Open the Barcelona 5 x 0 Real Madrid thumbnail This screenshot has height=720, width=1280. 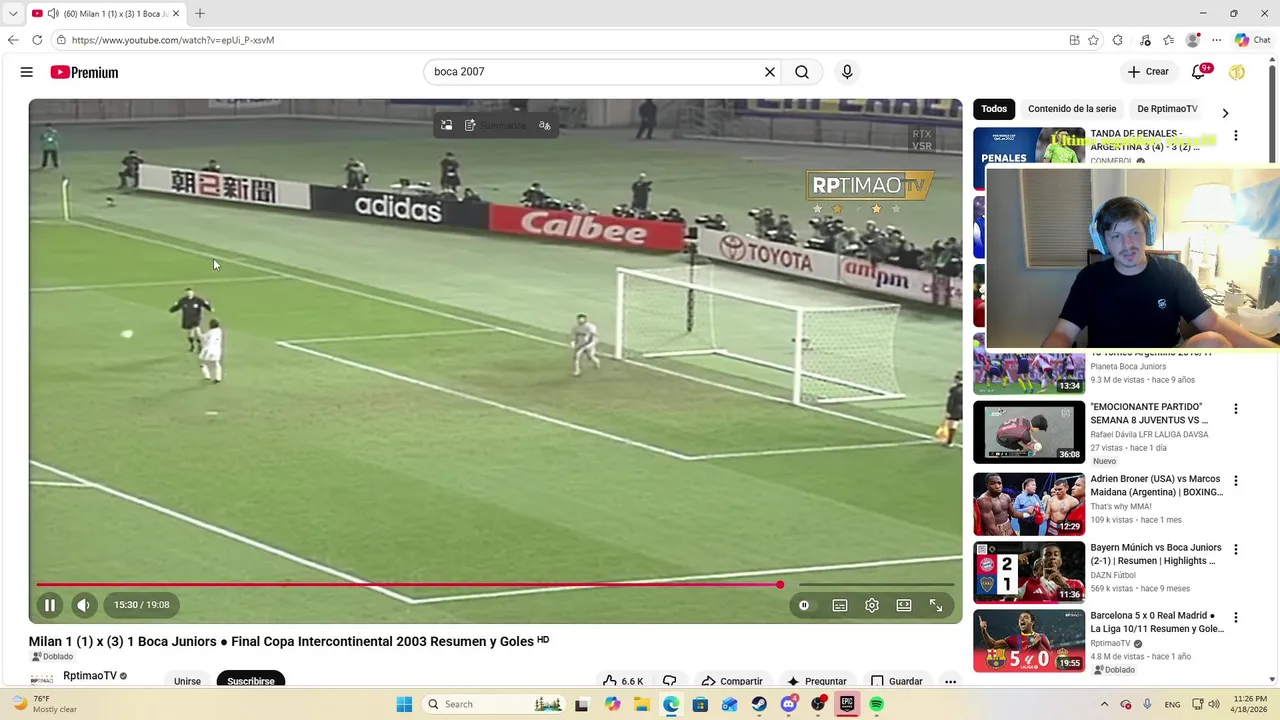click(1029, 641)
